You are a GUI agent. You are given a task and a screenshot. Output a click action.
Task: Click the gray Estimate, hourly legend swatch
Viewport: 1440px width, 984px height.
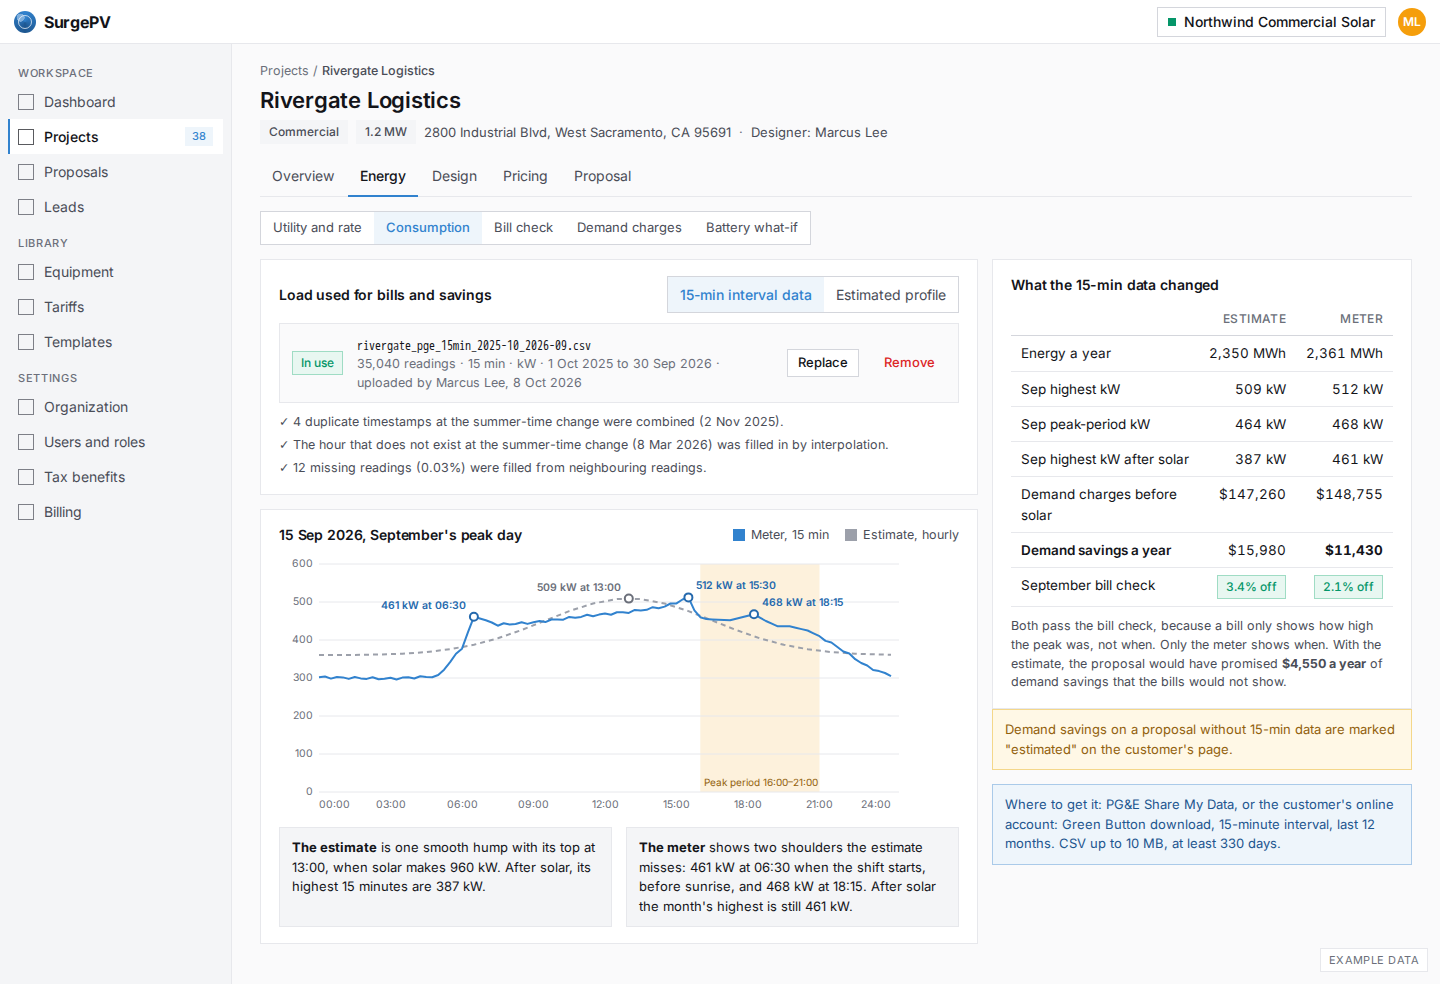point(851,535)
